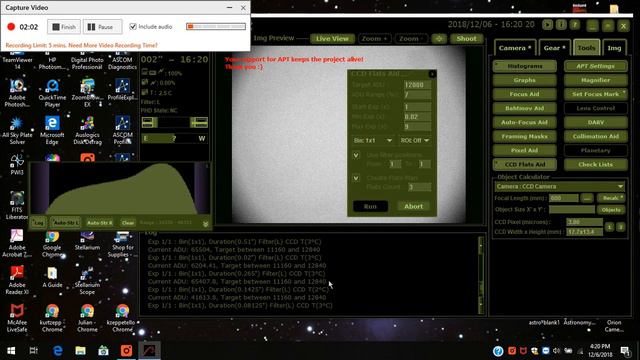Click Finish recording button
Image resolution: width=640 pixels, height=360 pixels.
pos(64,27)
